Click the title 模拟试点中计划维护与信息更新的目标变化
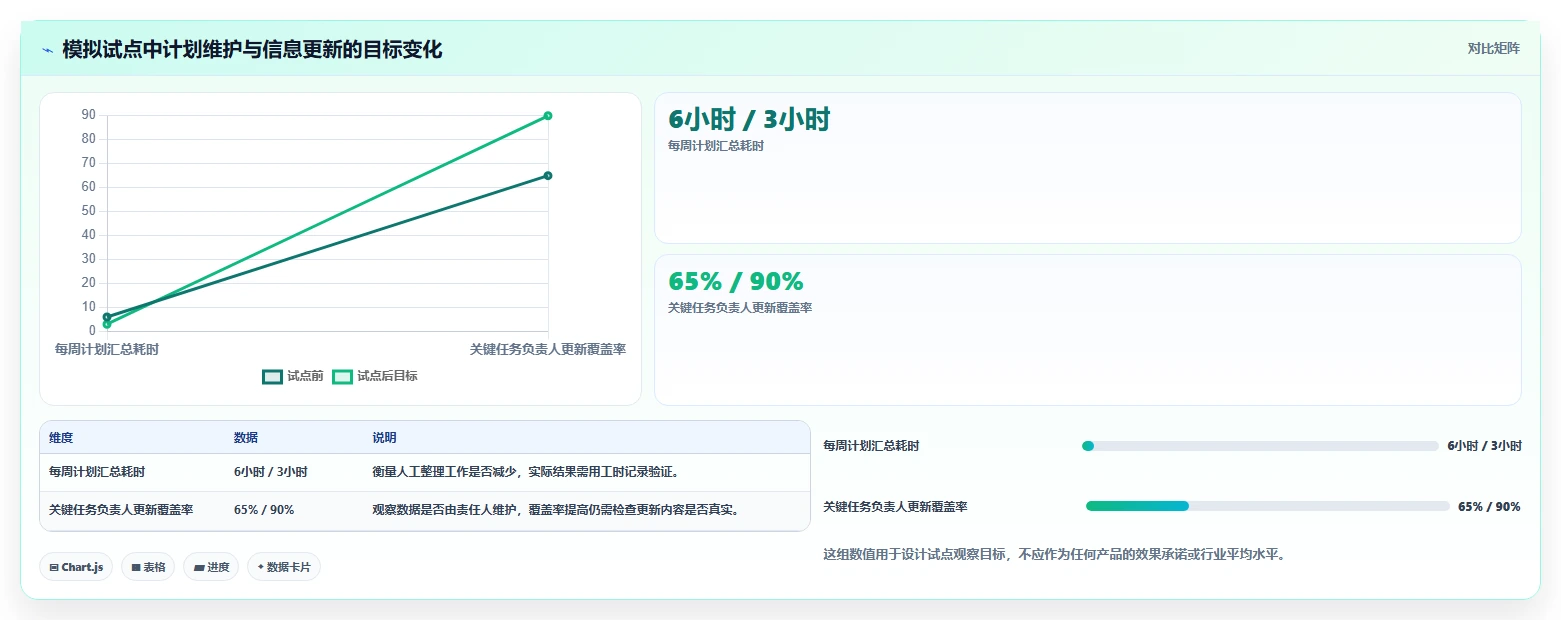1561x620 pixels. click(x=252, y=50)
